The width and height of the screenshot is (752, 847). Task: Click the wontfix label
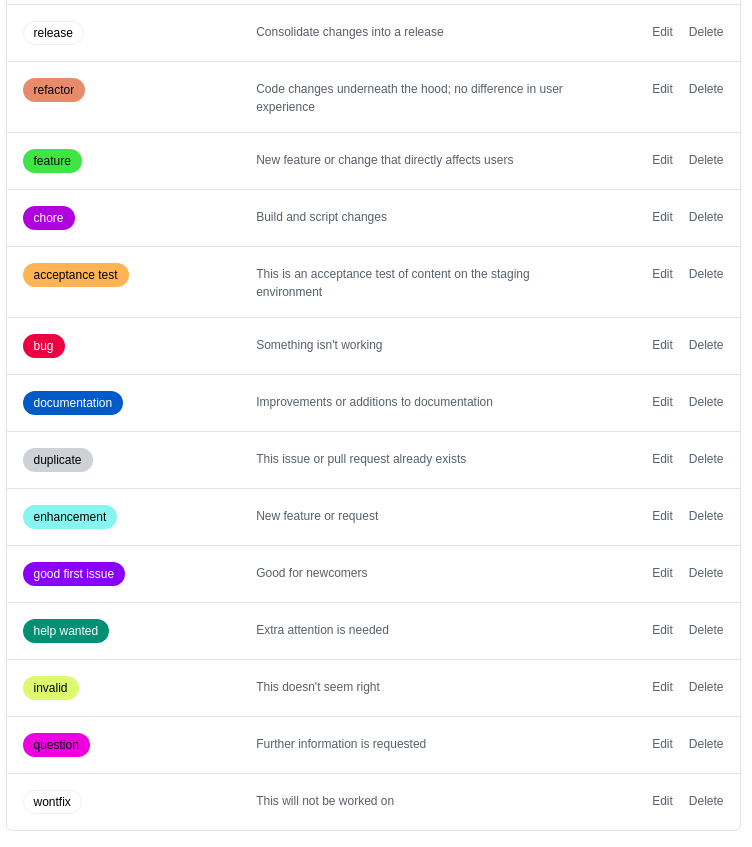[x=52, y=802]
